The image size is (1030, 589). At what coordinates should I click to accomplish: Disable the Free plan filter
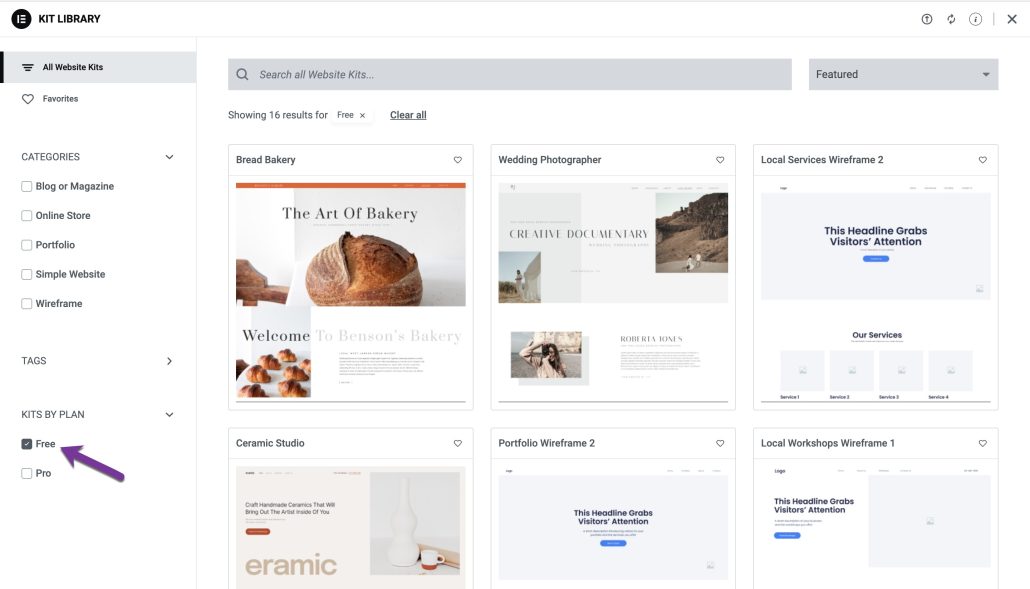[25, 443]
